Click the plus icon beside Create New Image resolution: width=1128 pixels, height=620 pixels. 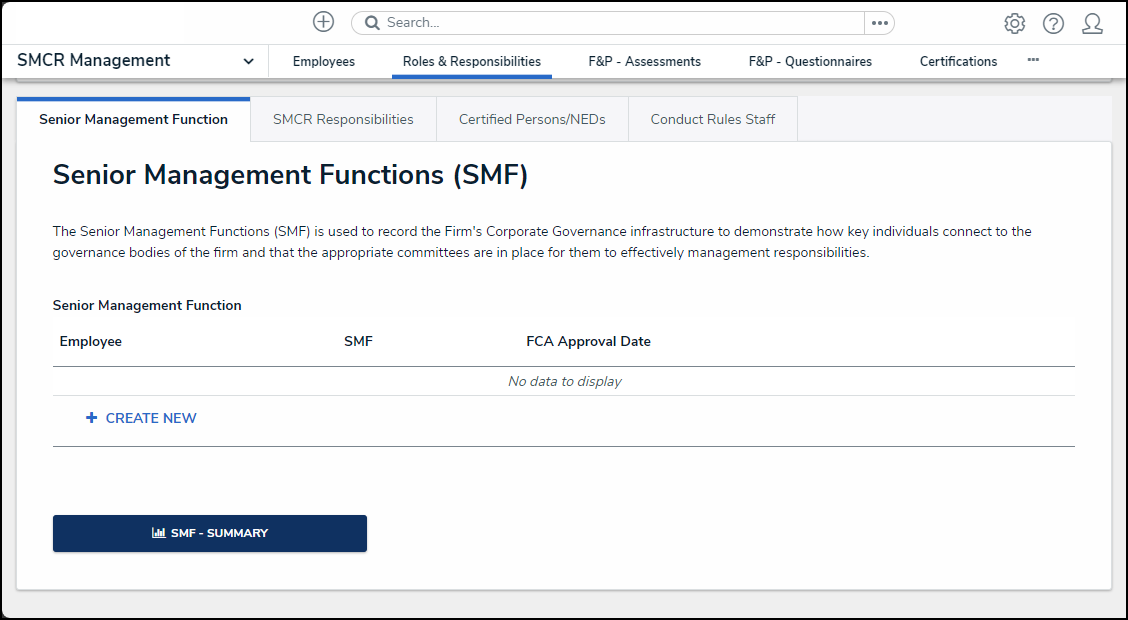coord(91,418)
